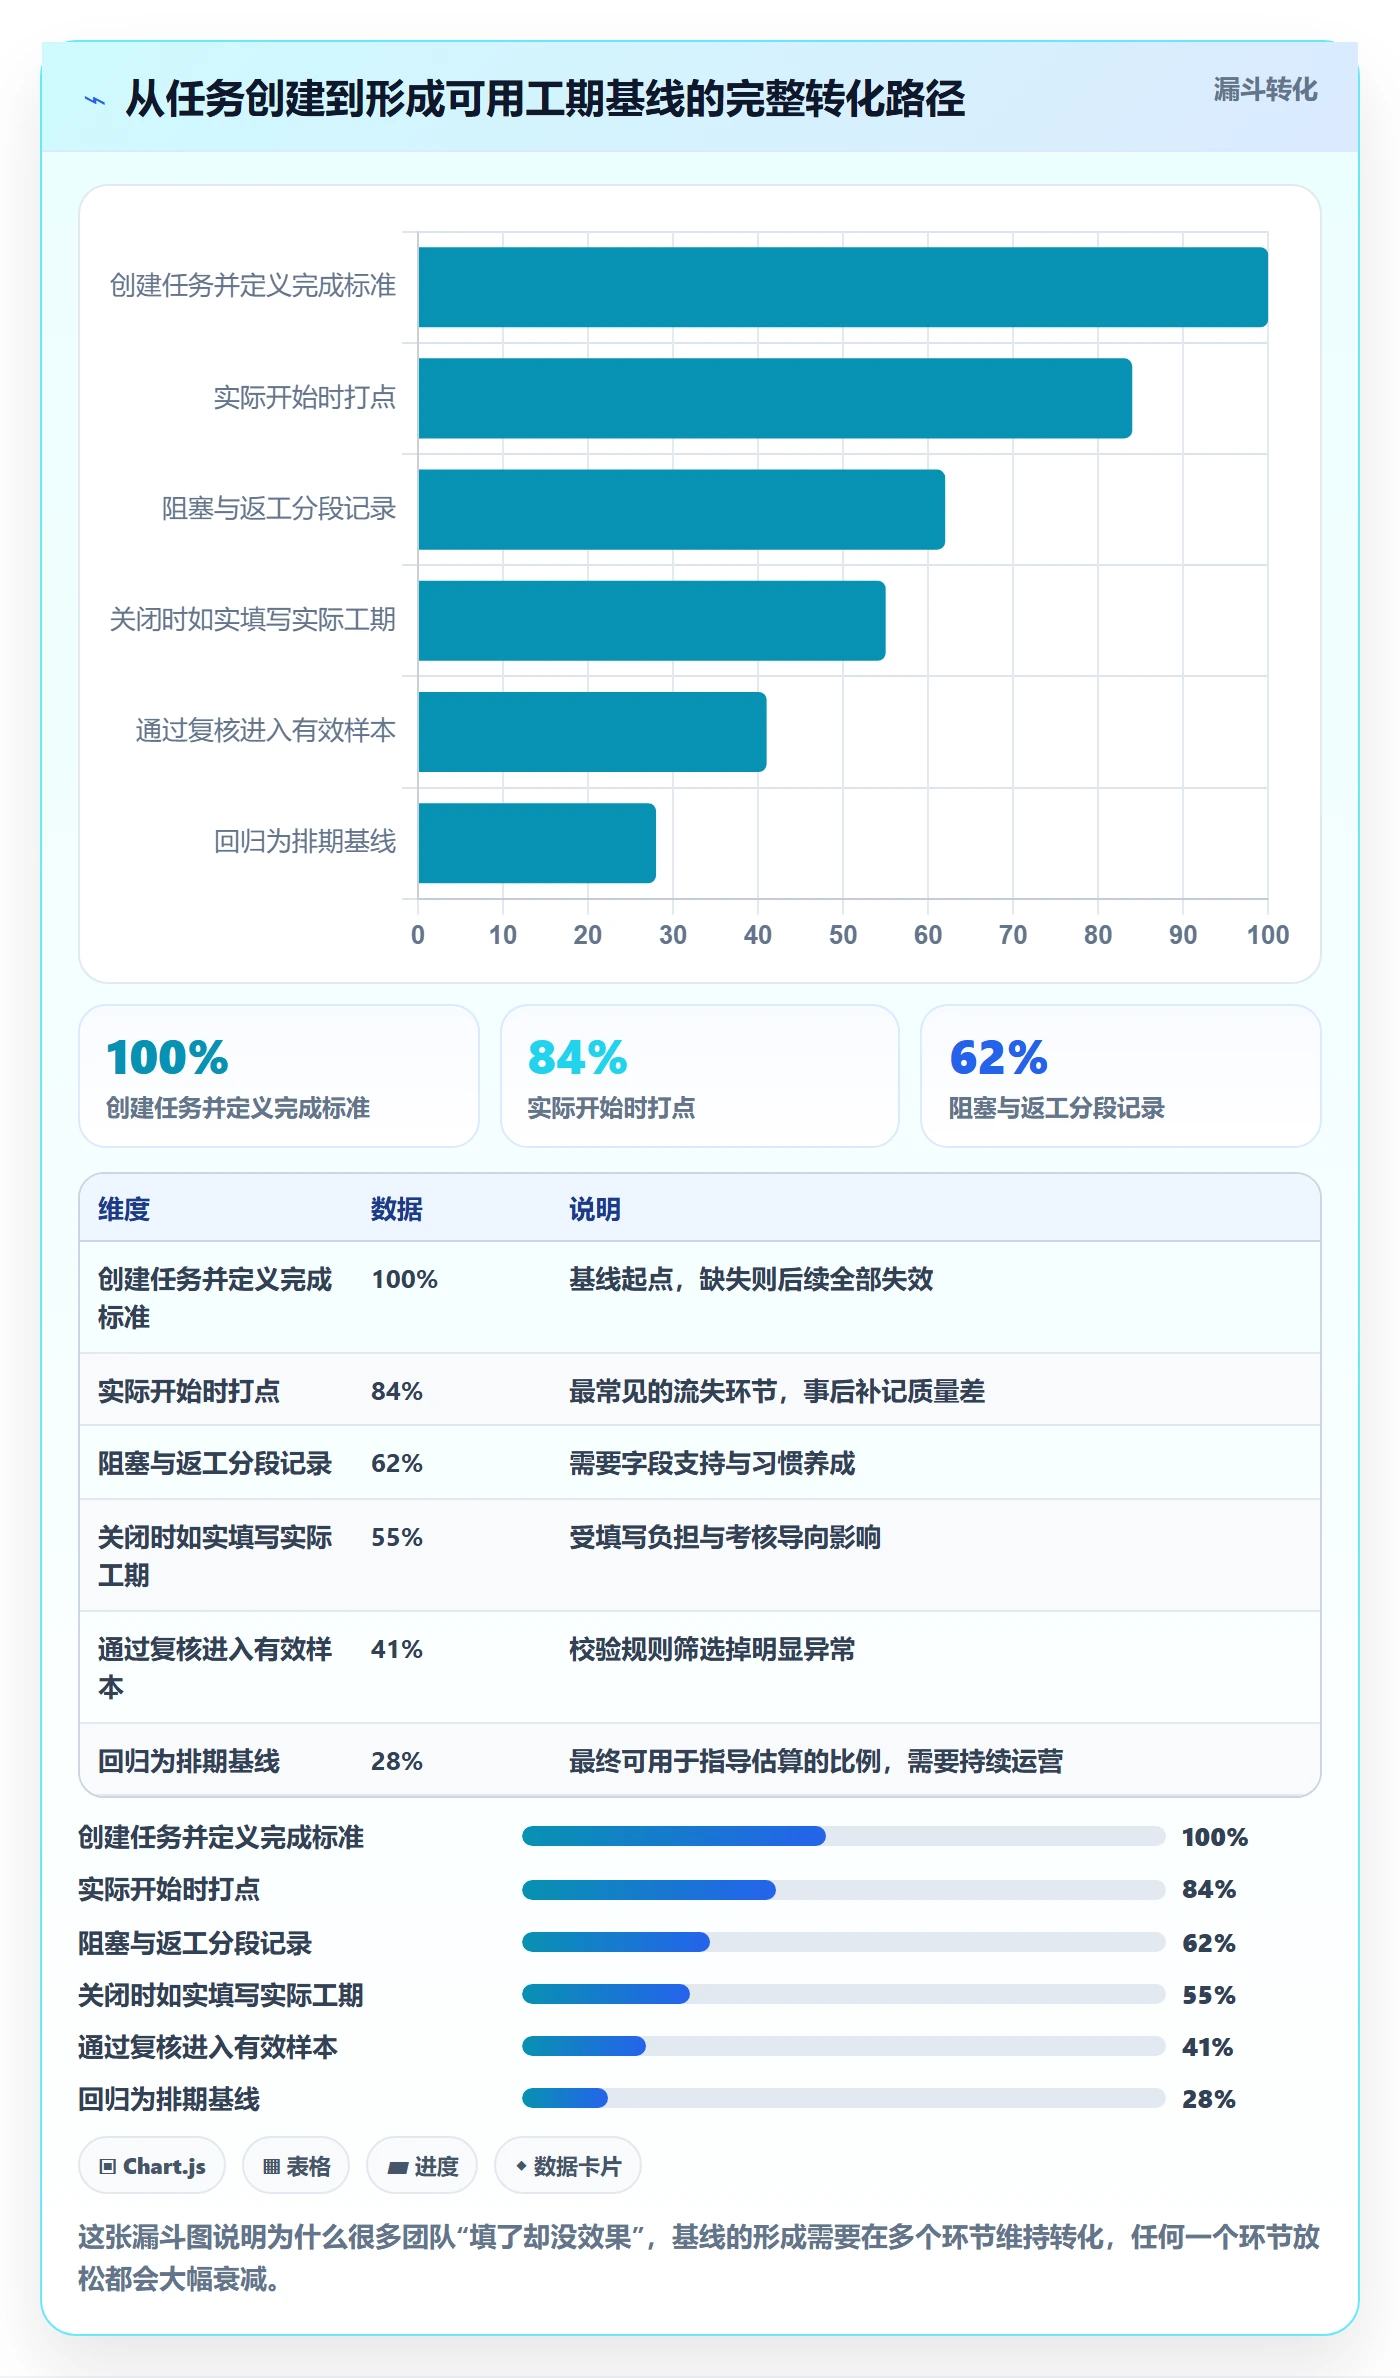Click the 84% progress bar for 实际开始时打点
Screen dimensions: 1400x2378
click(843, 1889)
